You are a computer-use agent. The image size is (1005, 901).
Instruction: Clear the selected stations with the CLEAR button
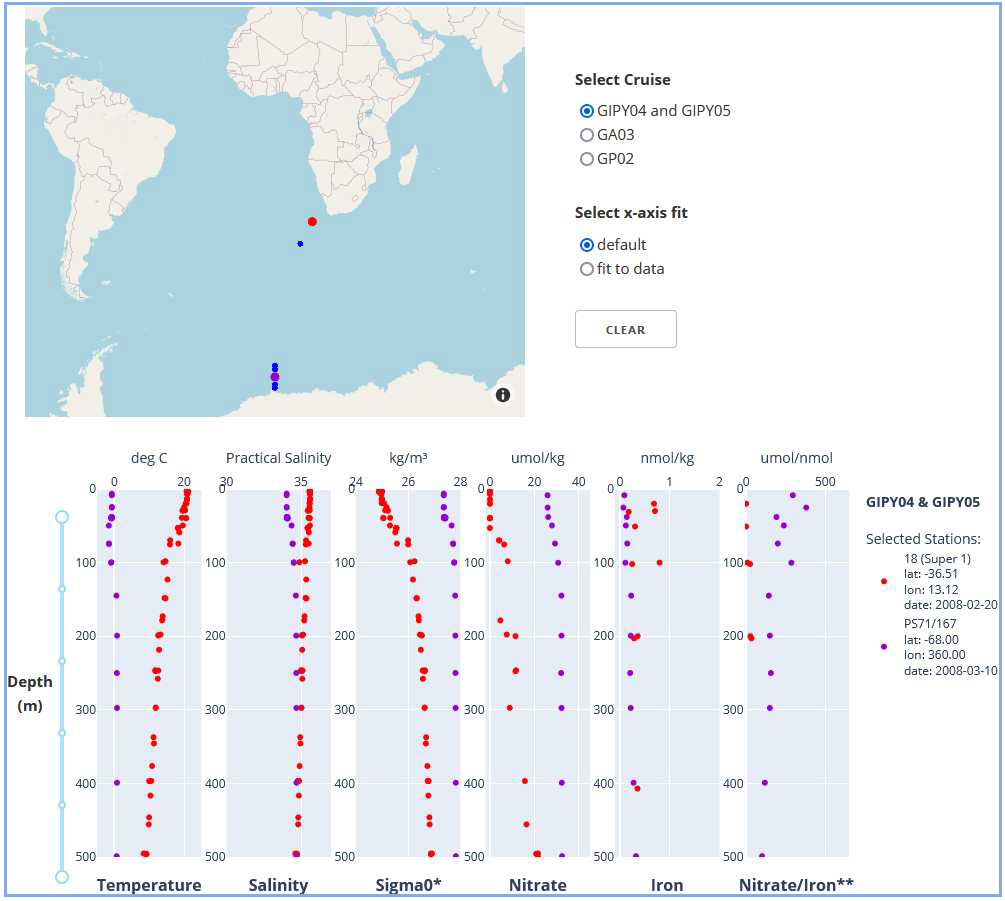click(626, 329)
